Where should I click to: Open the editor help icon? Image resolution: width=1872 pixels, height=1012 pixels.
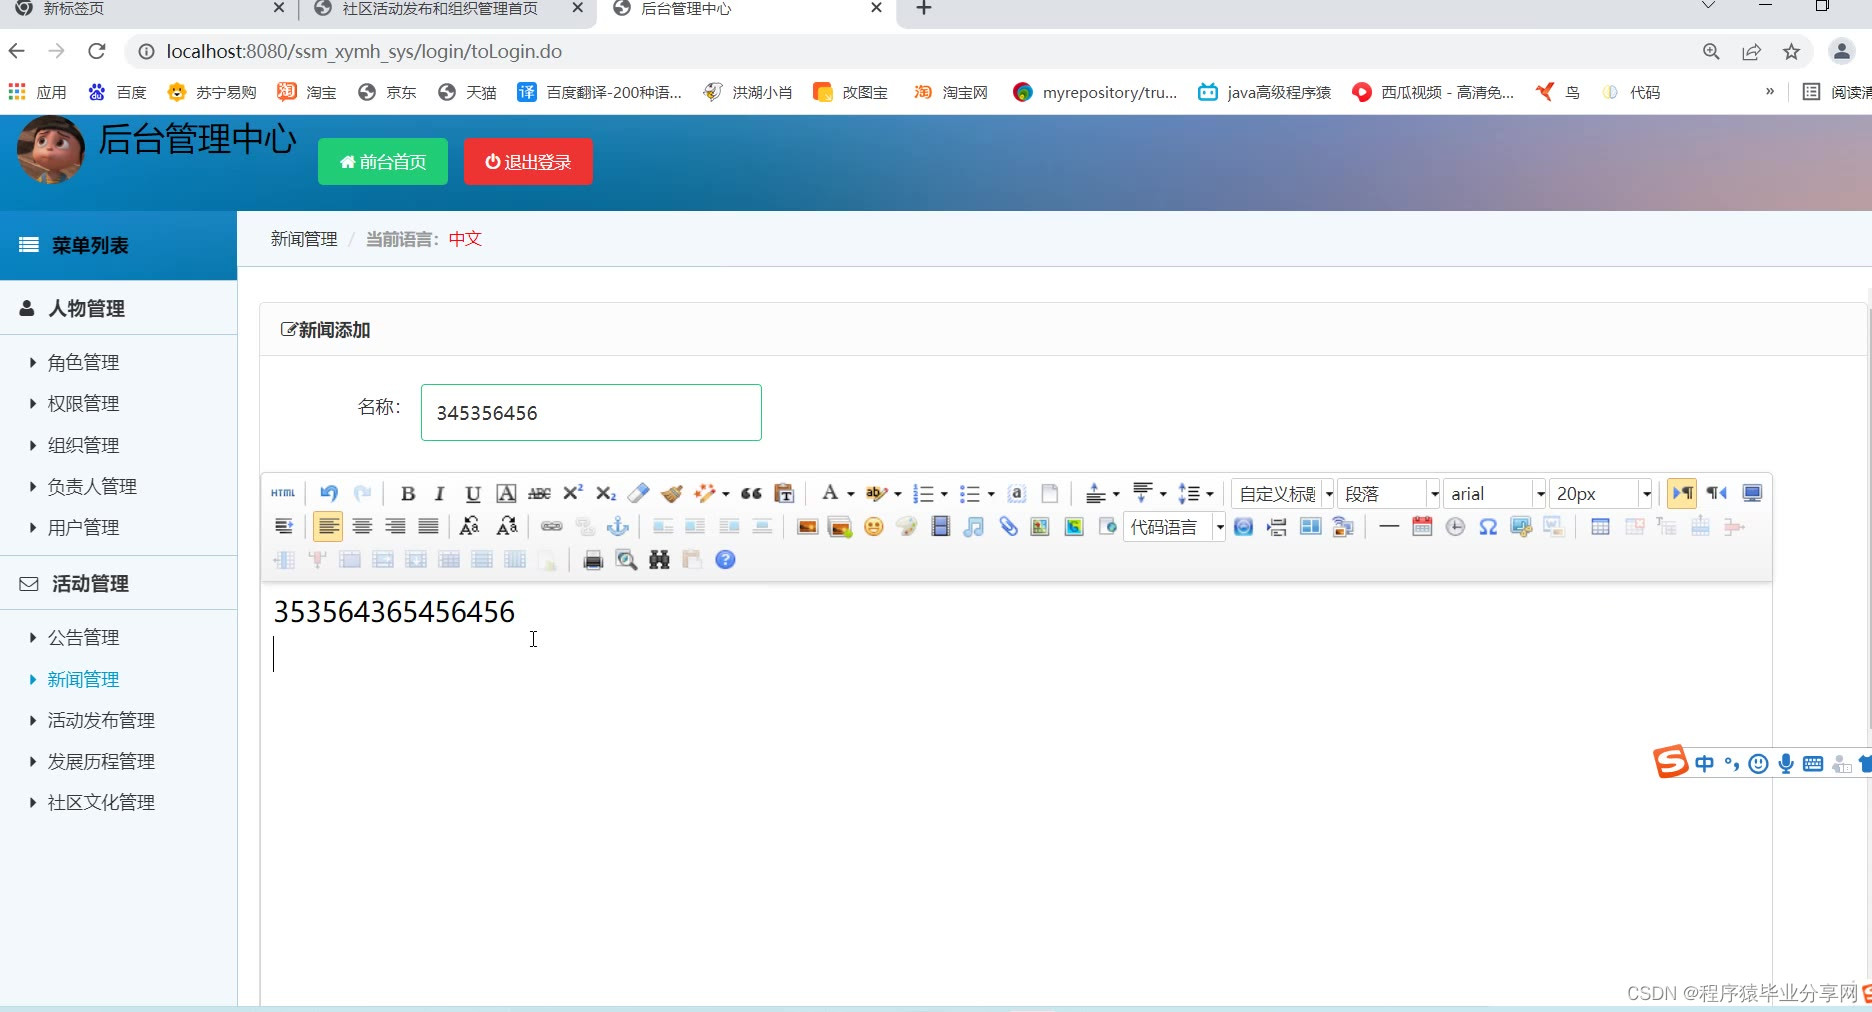click(x=726, y=560)
